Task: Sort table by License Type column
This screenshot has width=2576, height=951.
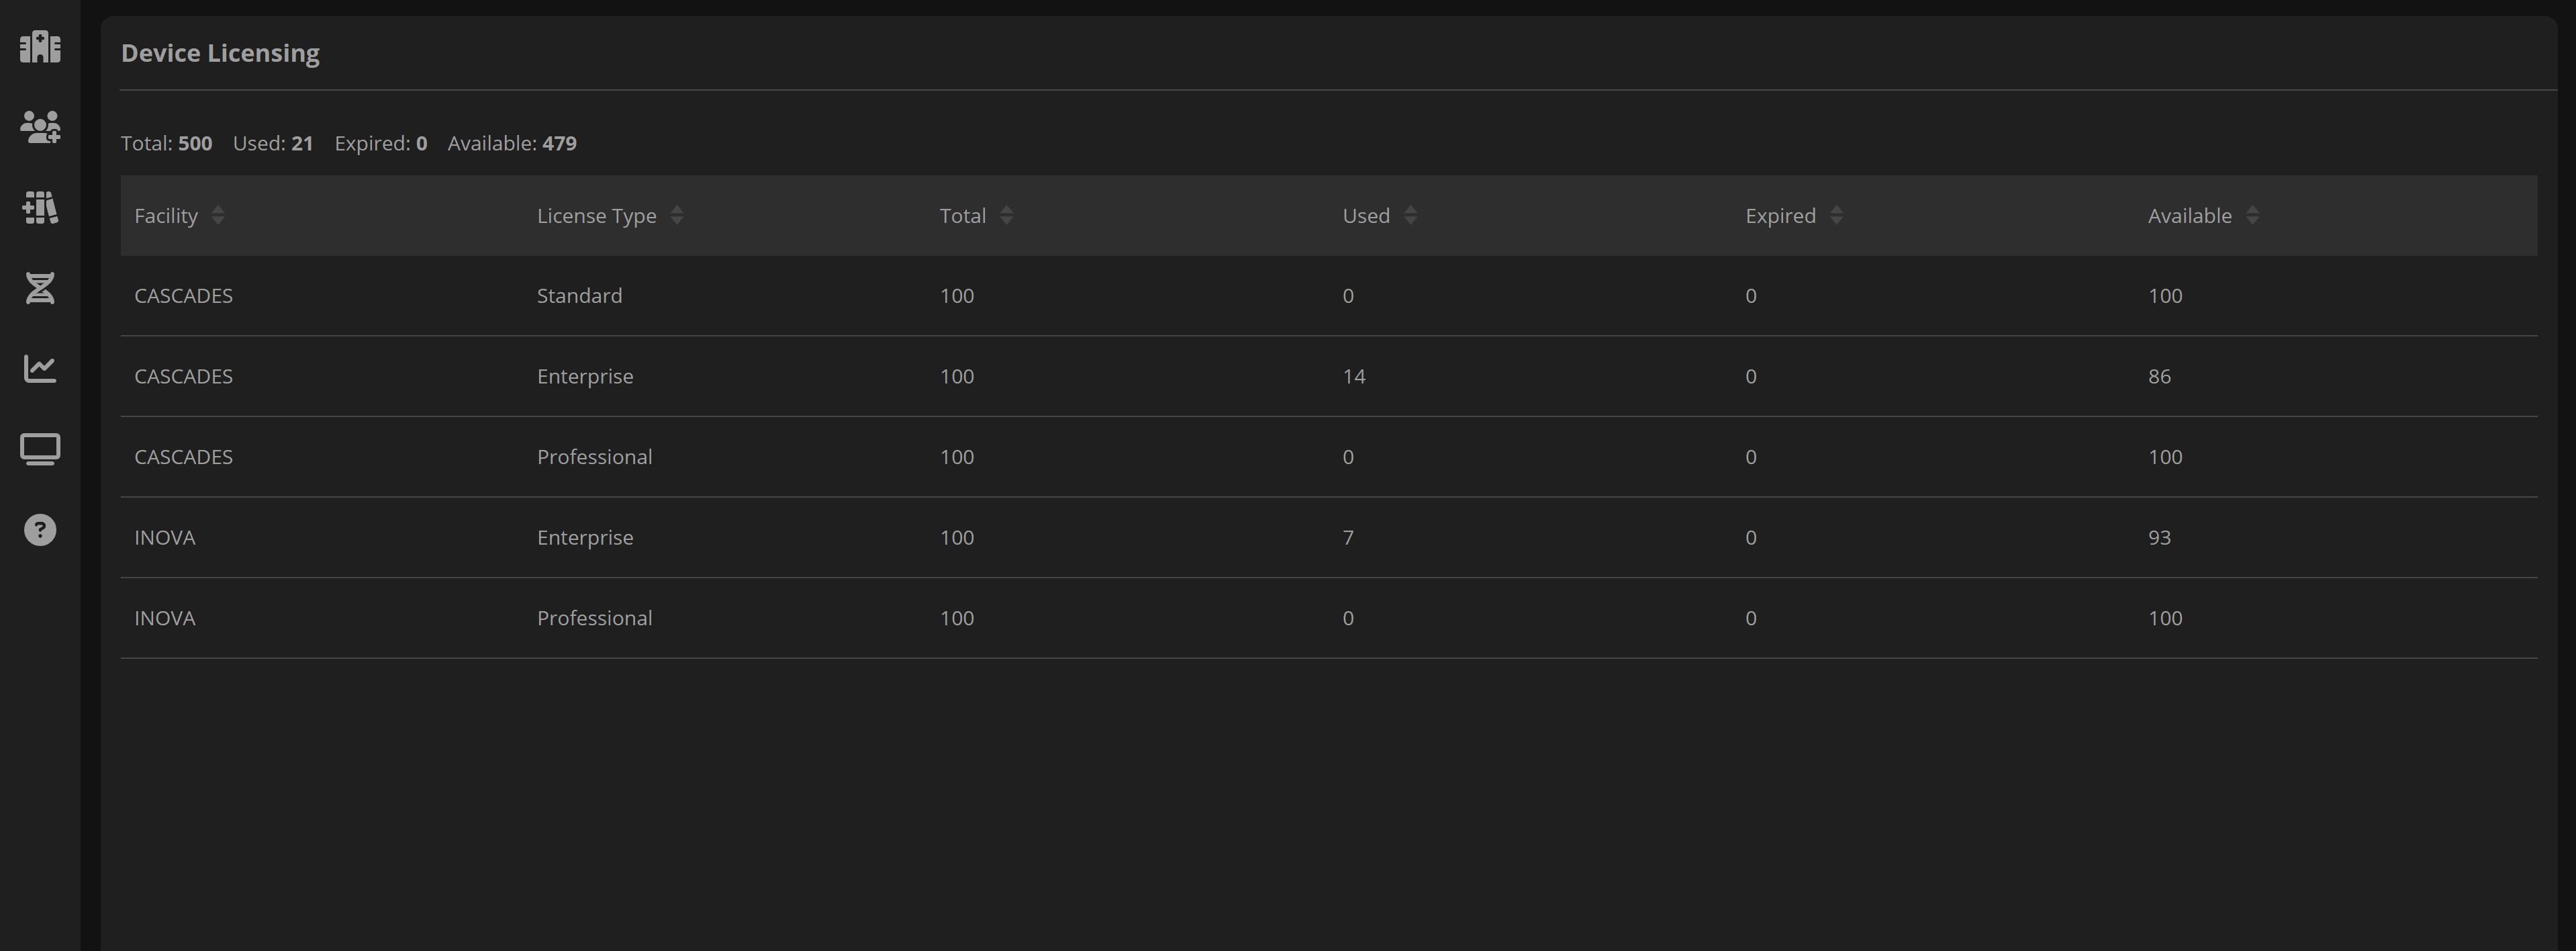Action: (x=677, y=215)
